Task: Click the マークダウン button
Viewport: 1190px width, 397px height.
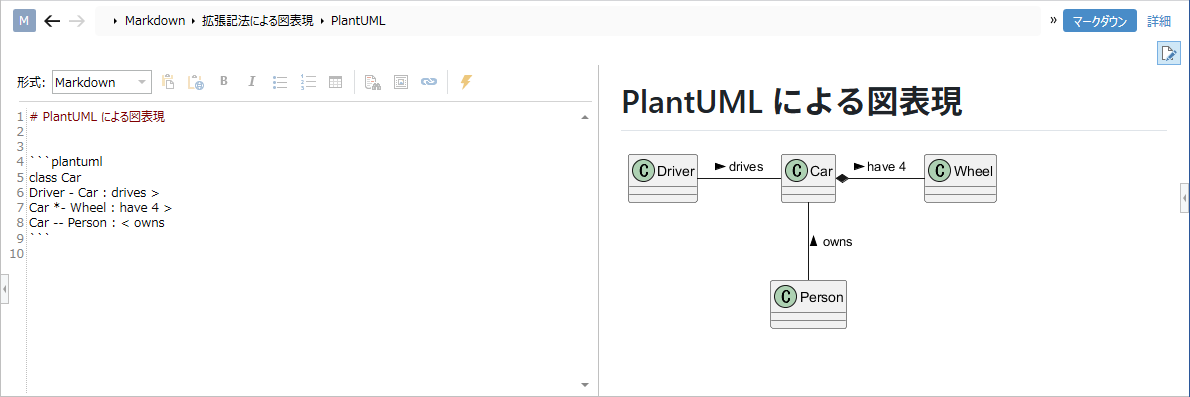Action: click(1100, 21)
